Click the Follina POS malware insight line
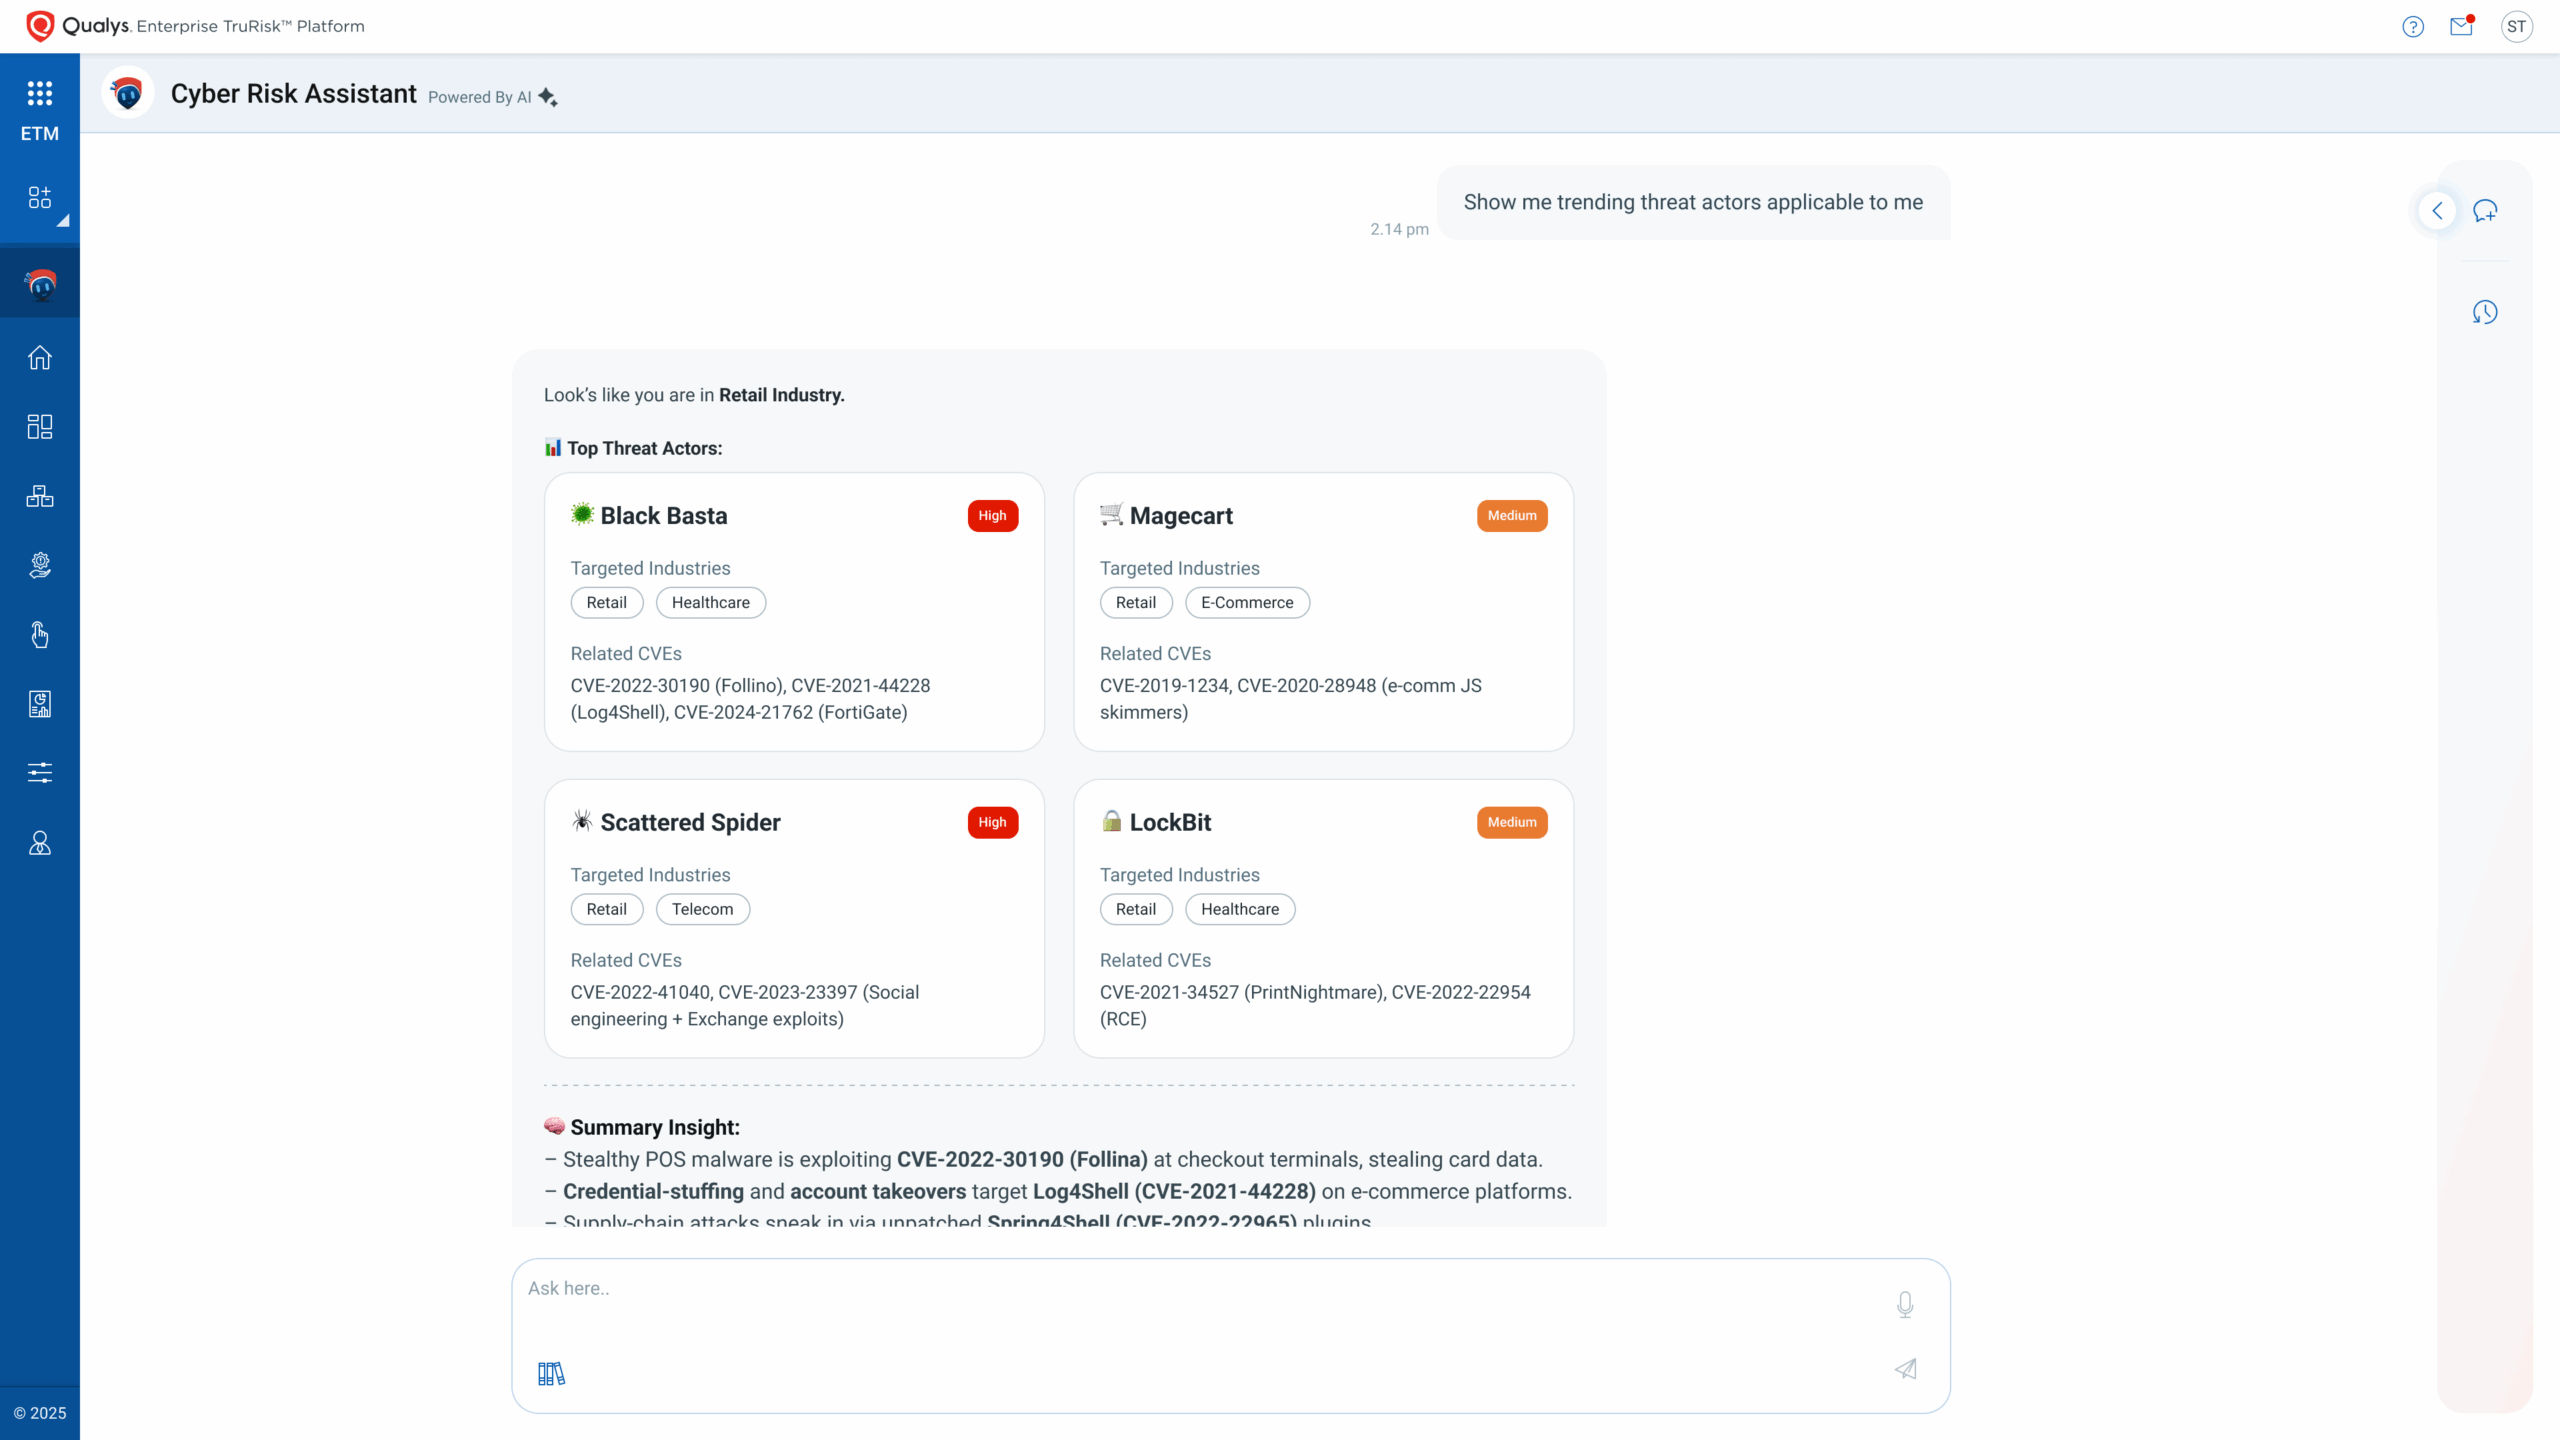This screenshot has height=1440, width=2560. (x=1043, y=1160)
